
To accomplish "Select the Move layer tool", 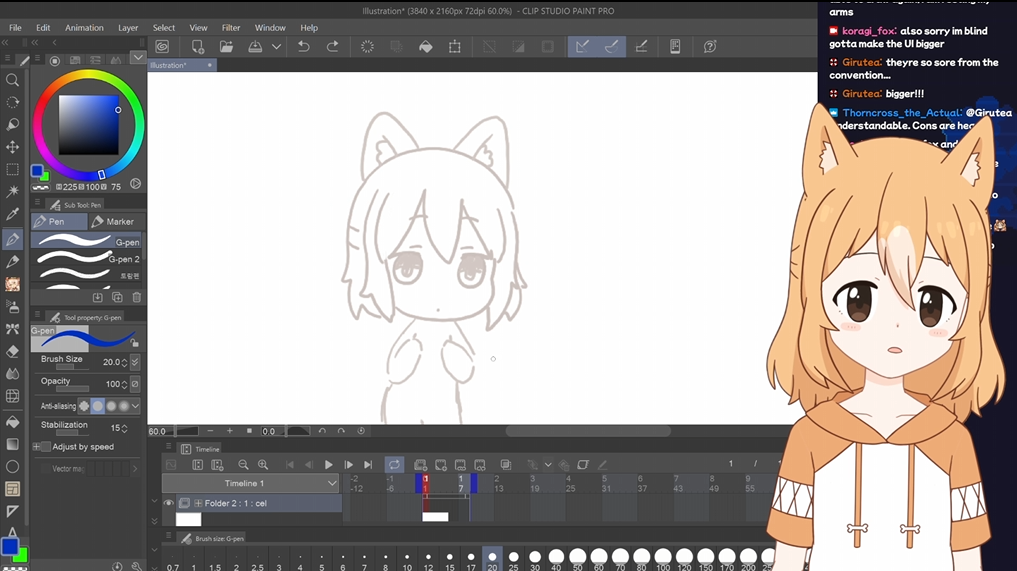I will pos(12,147).
